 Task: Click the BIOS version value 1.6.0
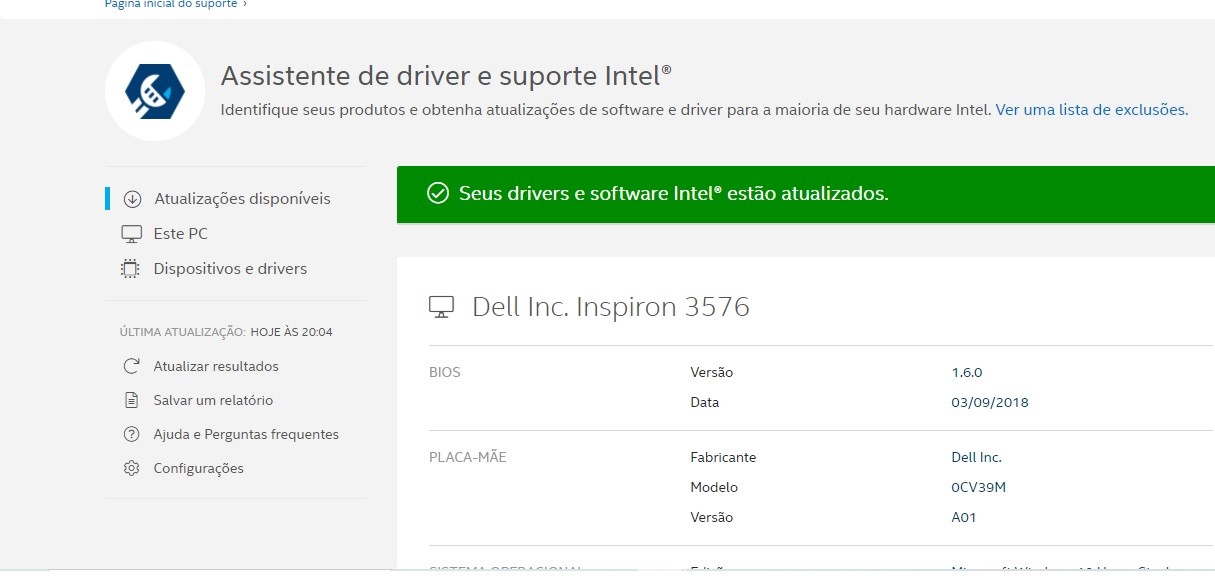point(967,373)
